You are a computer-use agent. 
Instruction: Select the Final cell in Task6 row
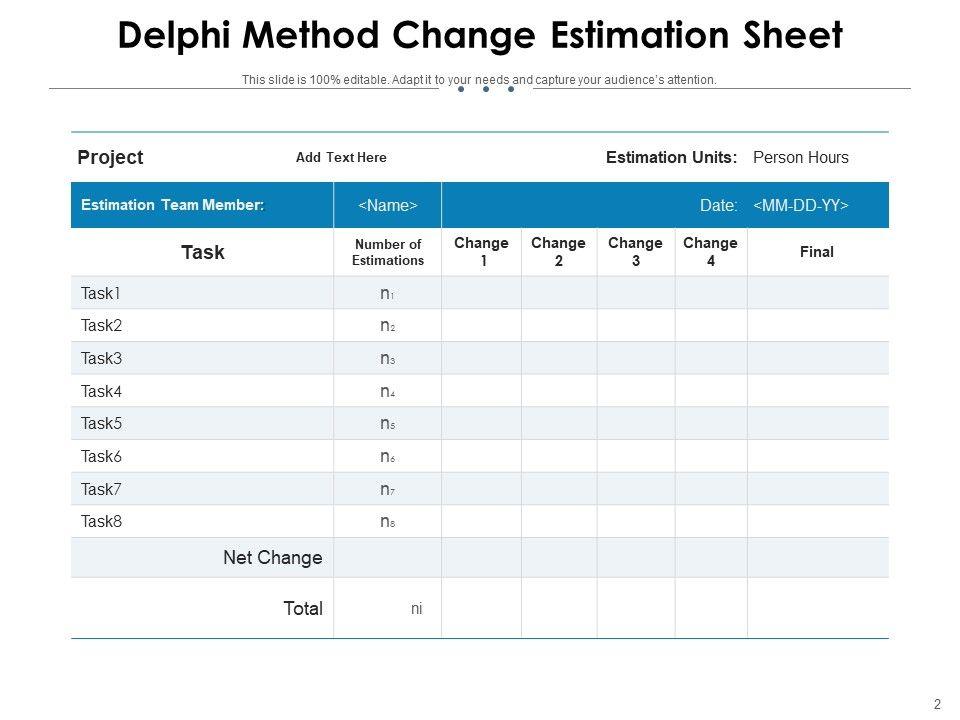816,457
